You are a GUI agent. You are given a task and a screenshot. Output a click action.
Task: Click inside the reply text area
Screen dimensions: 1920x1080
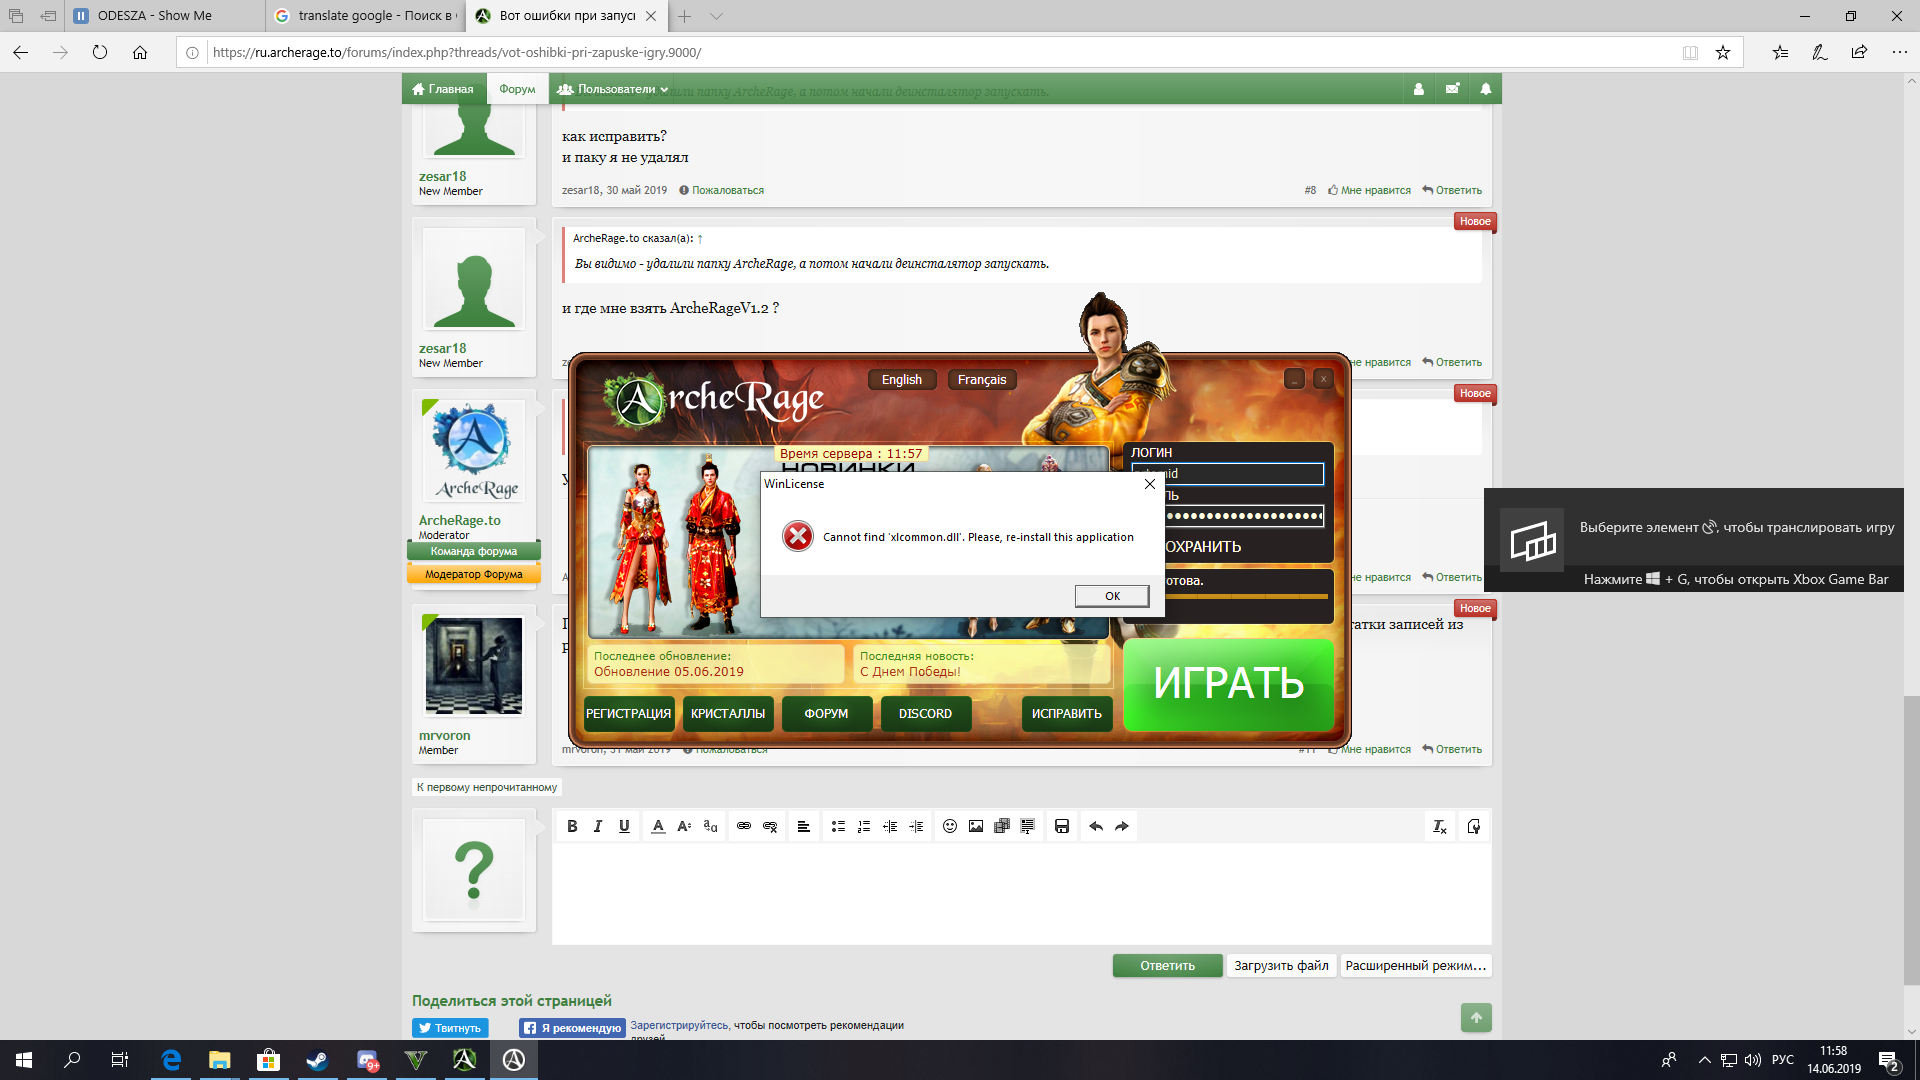click(x=1021, y=893)
